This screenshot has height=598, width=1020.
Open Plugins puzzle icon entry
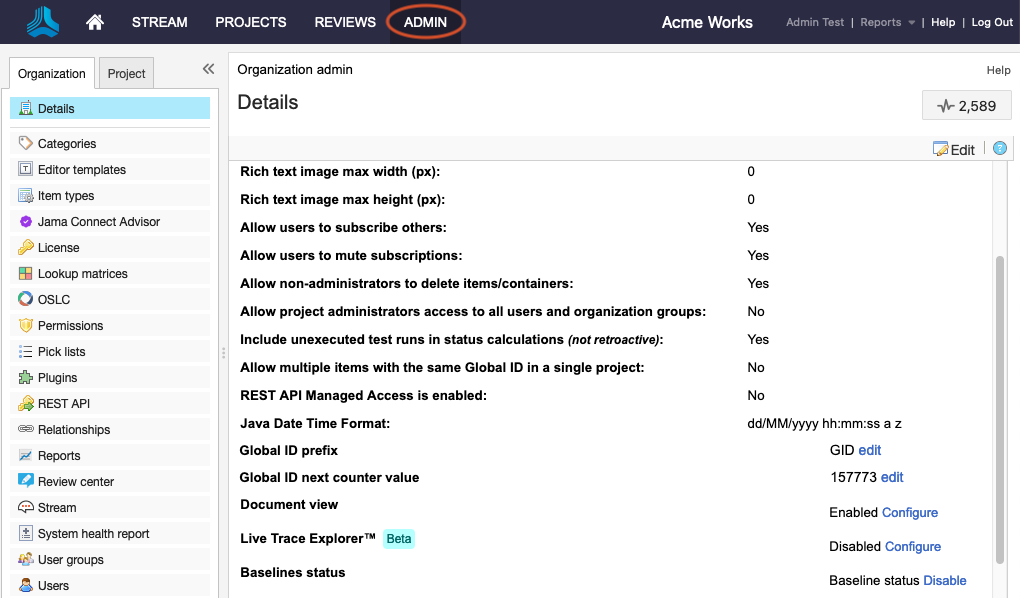click(26, 378)
